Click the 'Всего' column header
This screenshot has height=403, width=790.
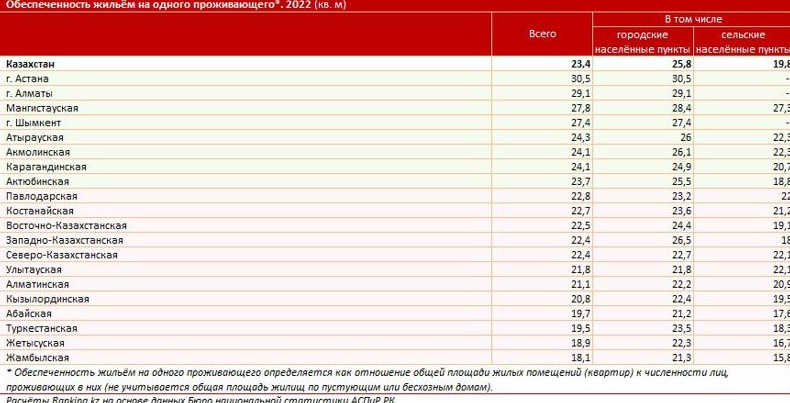tap(541, 34)
